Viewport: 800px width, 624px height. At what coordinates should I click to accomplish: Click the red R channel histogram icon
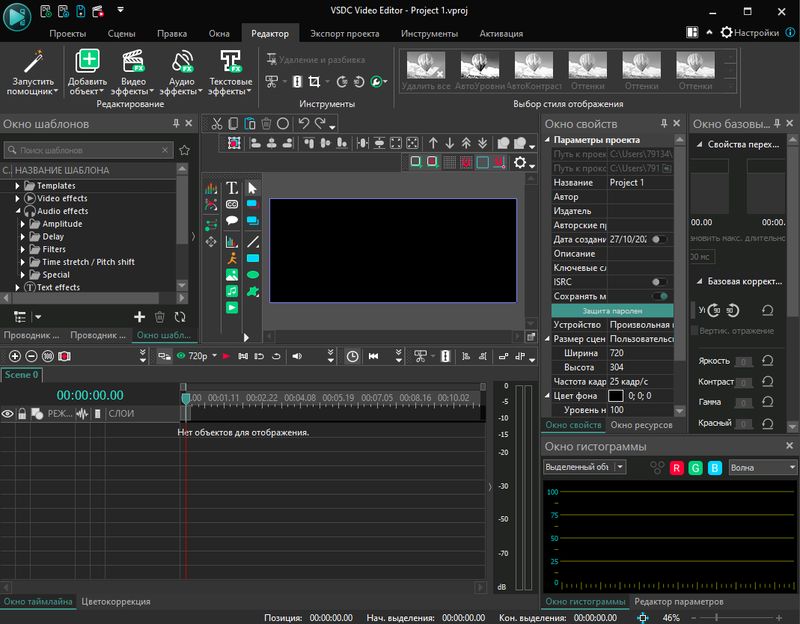point(677,467)
